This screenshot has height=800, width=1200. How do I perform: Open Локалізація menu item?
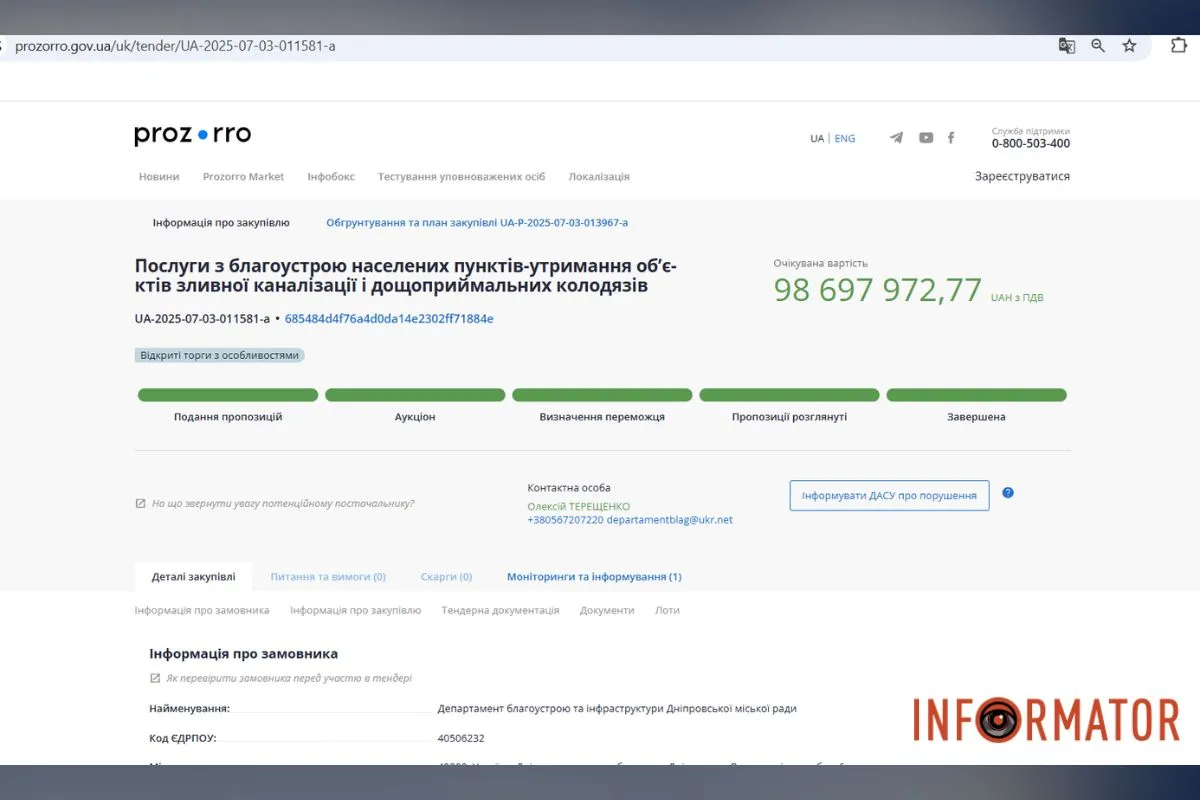pos(599,177)
